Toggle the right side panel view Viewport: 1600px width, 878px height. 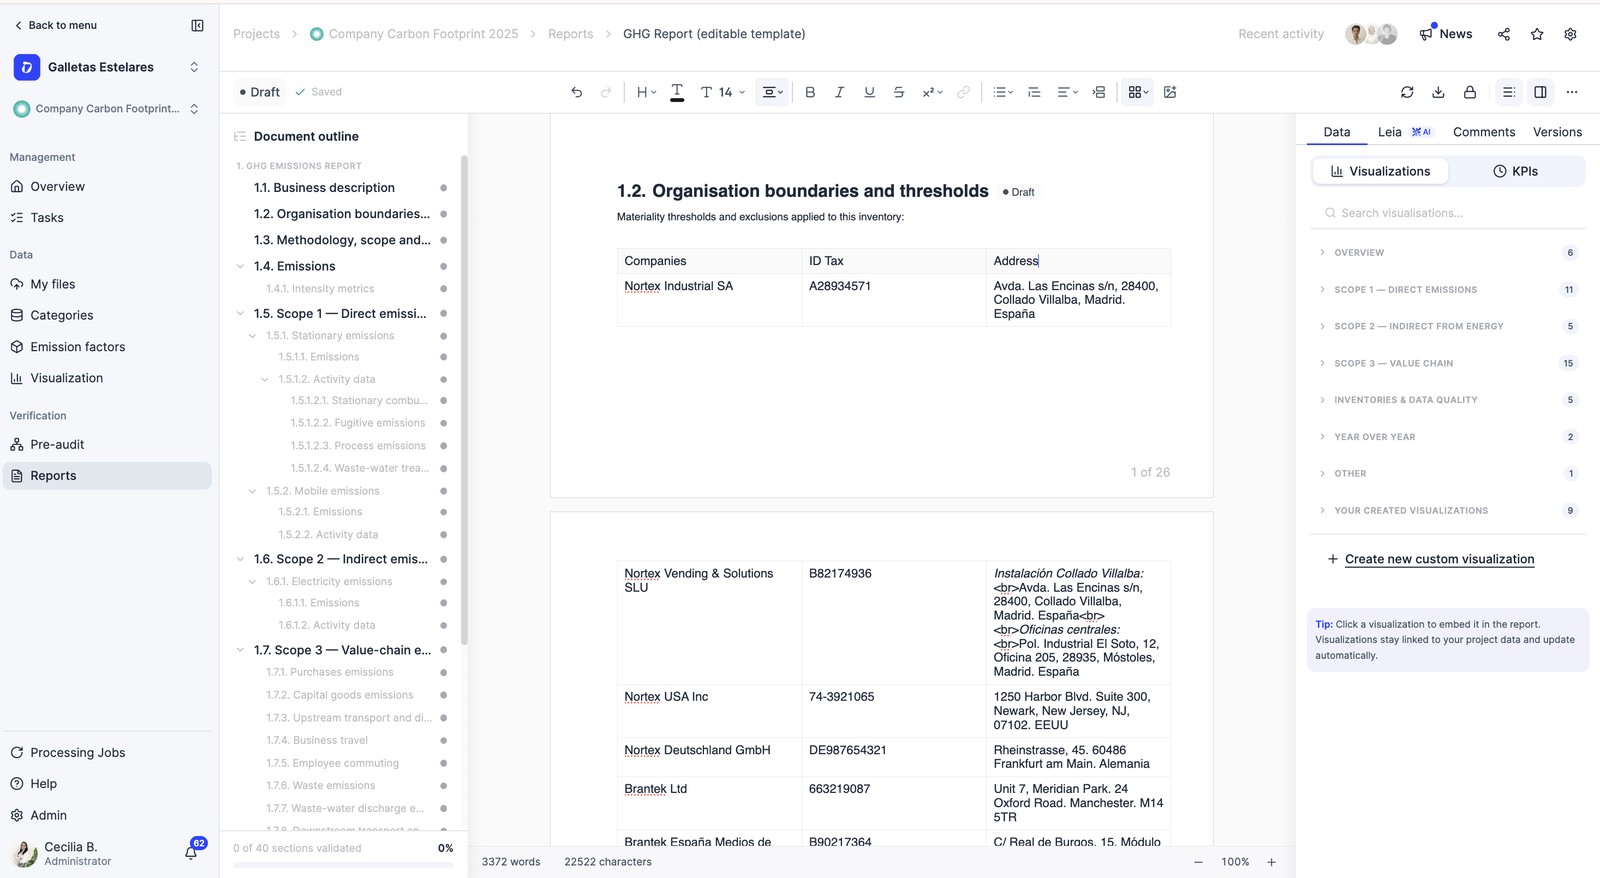coord(1540,92)
